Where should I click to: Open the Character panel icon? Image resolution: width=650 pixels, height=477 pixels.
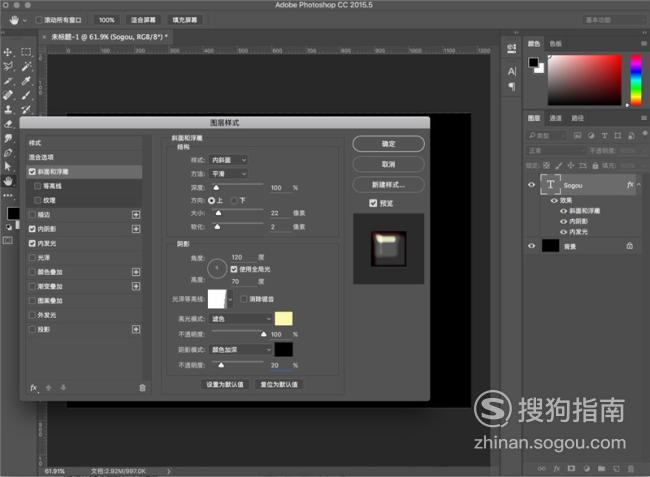point(512,72)
